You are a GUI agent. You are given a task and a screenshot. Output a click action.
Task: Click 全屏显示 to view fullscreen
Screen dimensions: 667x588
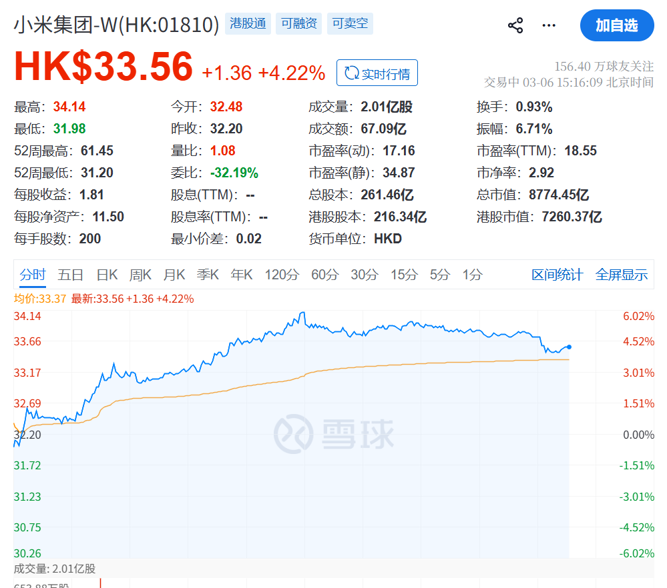621,275
